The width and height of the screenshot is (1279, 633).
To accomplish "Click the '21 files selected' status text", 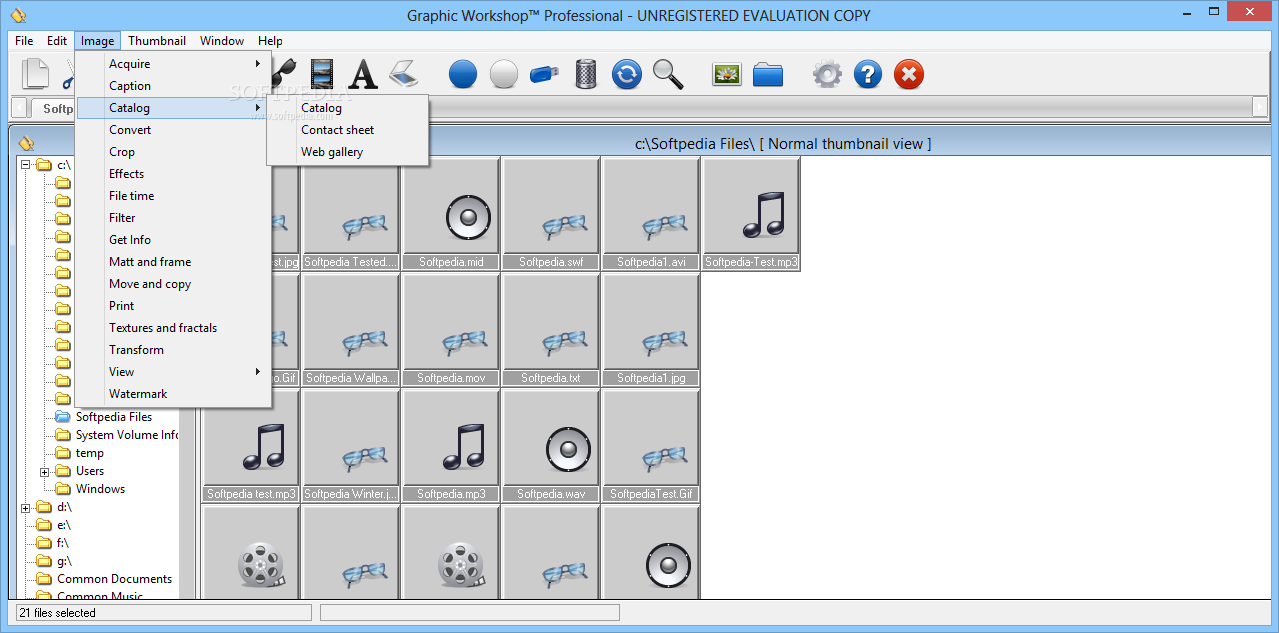I will [57, 613].
